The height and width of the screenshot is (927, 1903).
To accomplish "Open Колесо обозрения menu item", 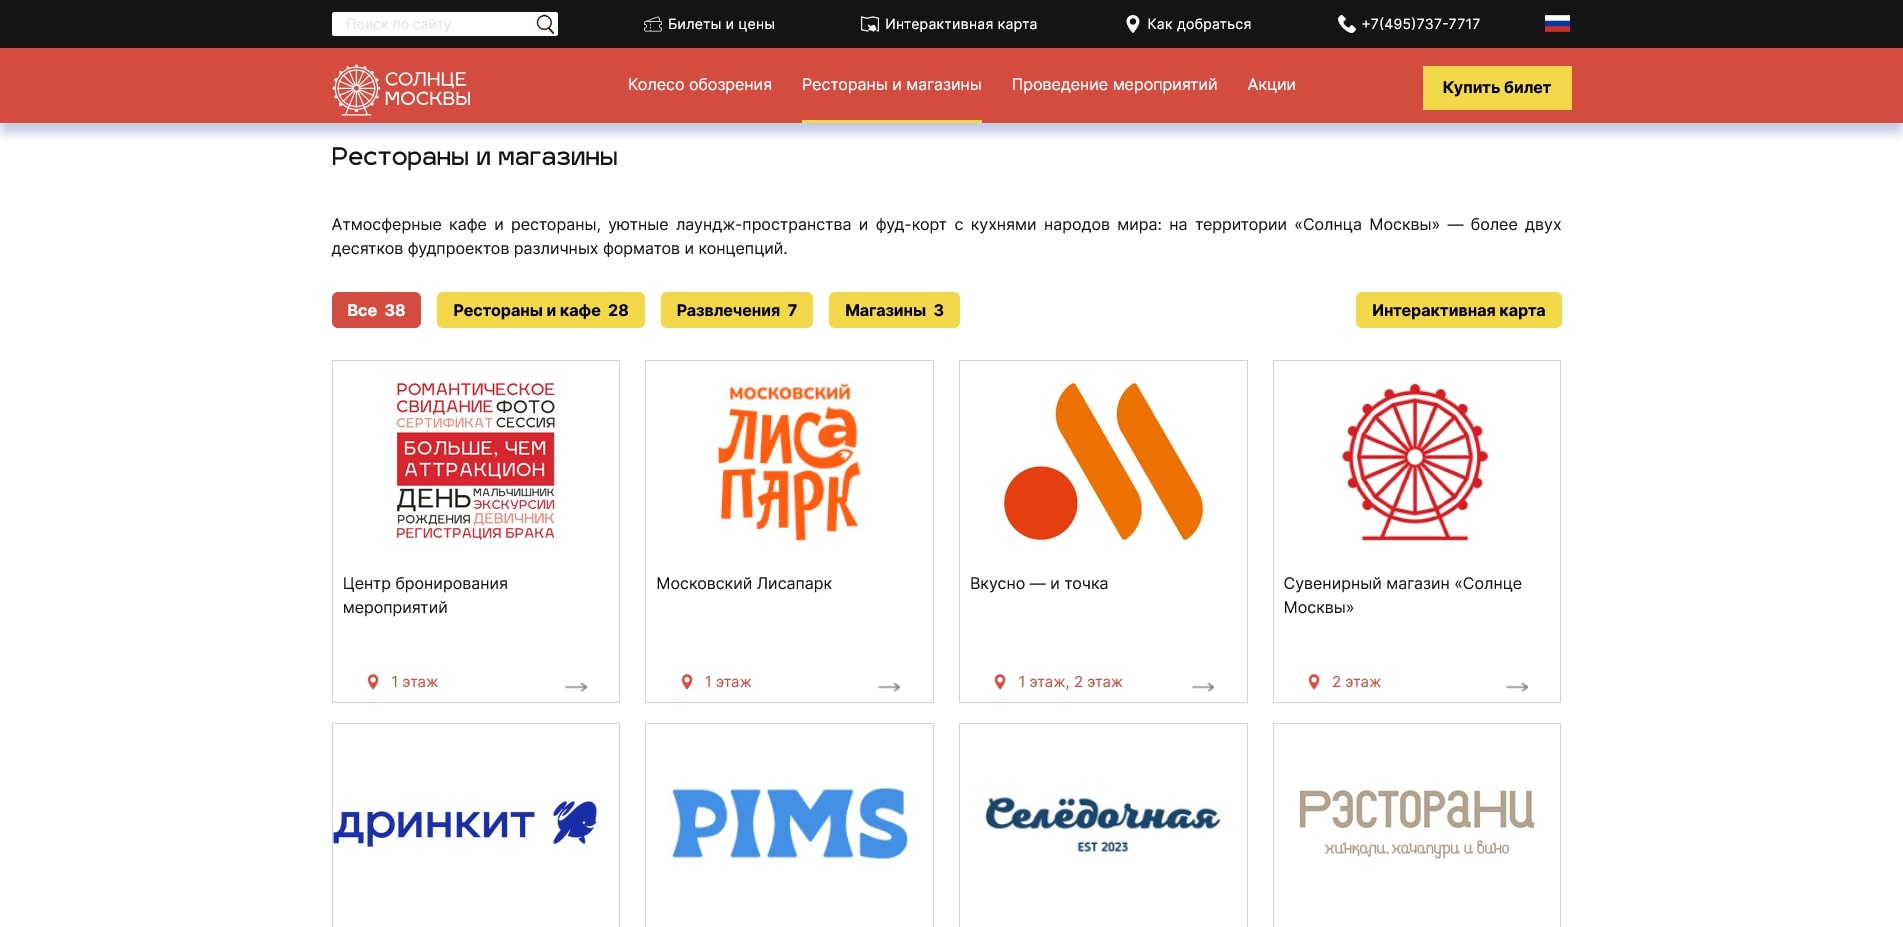I will pos(699,85).
